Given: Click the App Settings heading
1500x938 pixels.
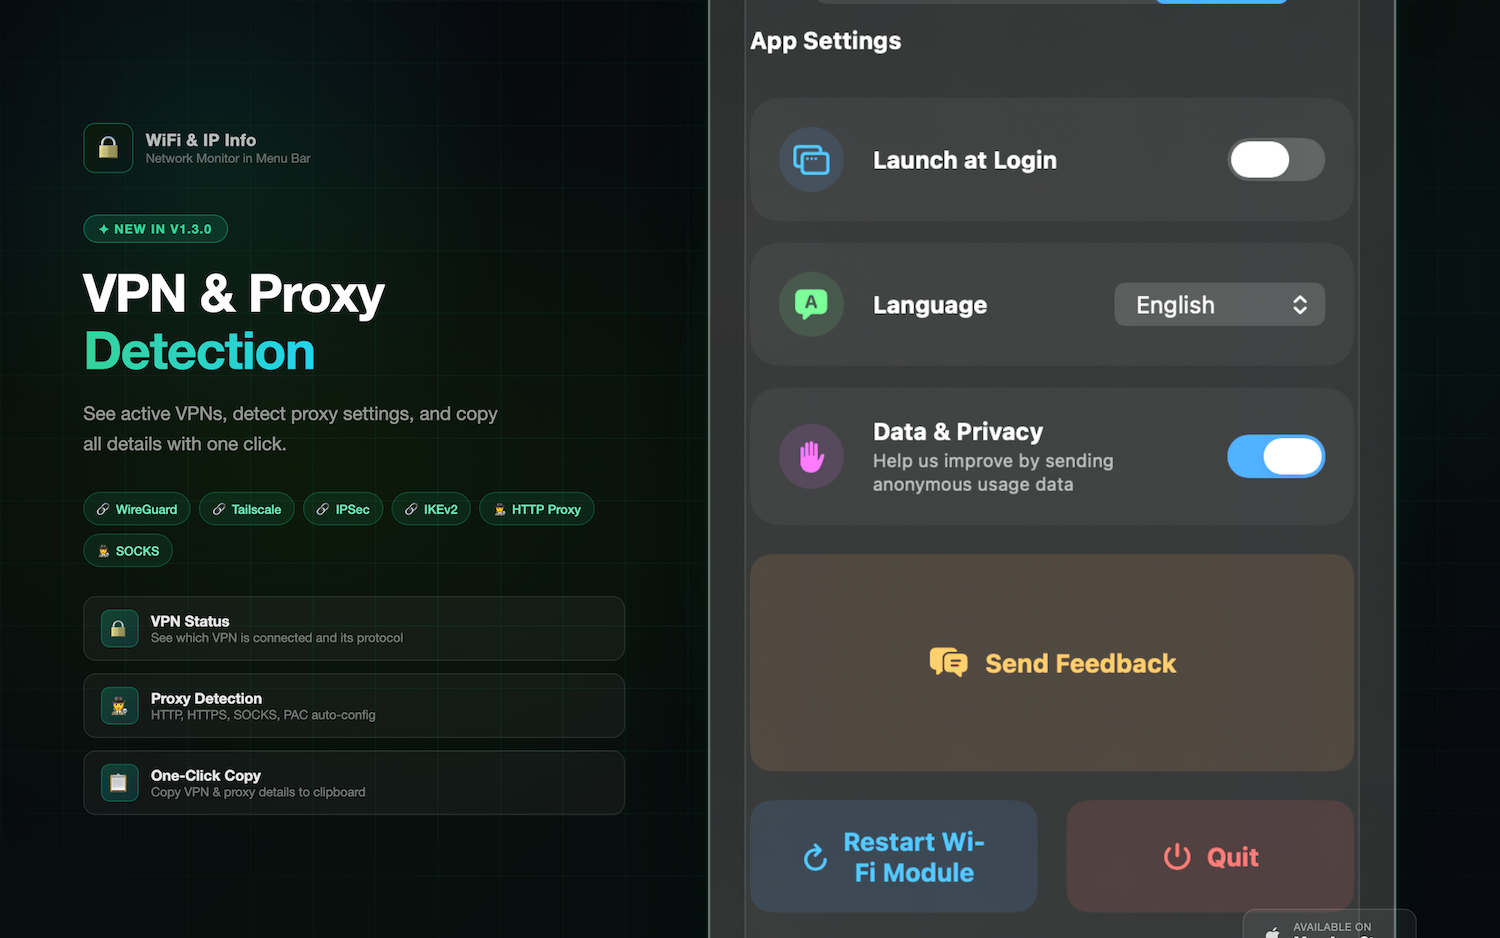Looking at the screenshot, I should (826, 41).
